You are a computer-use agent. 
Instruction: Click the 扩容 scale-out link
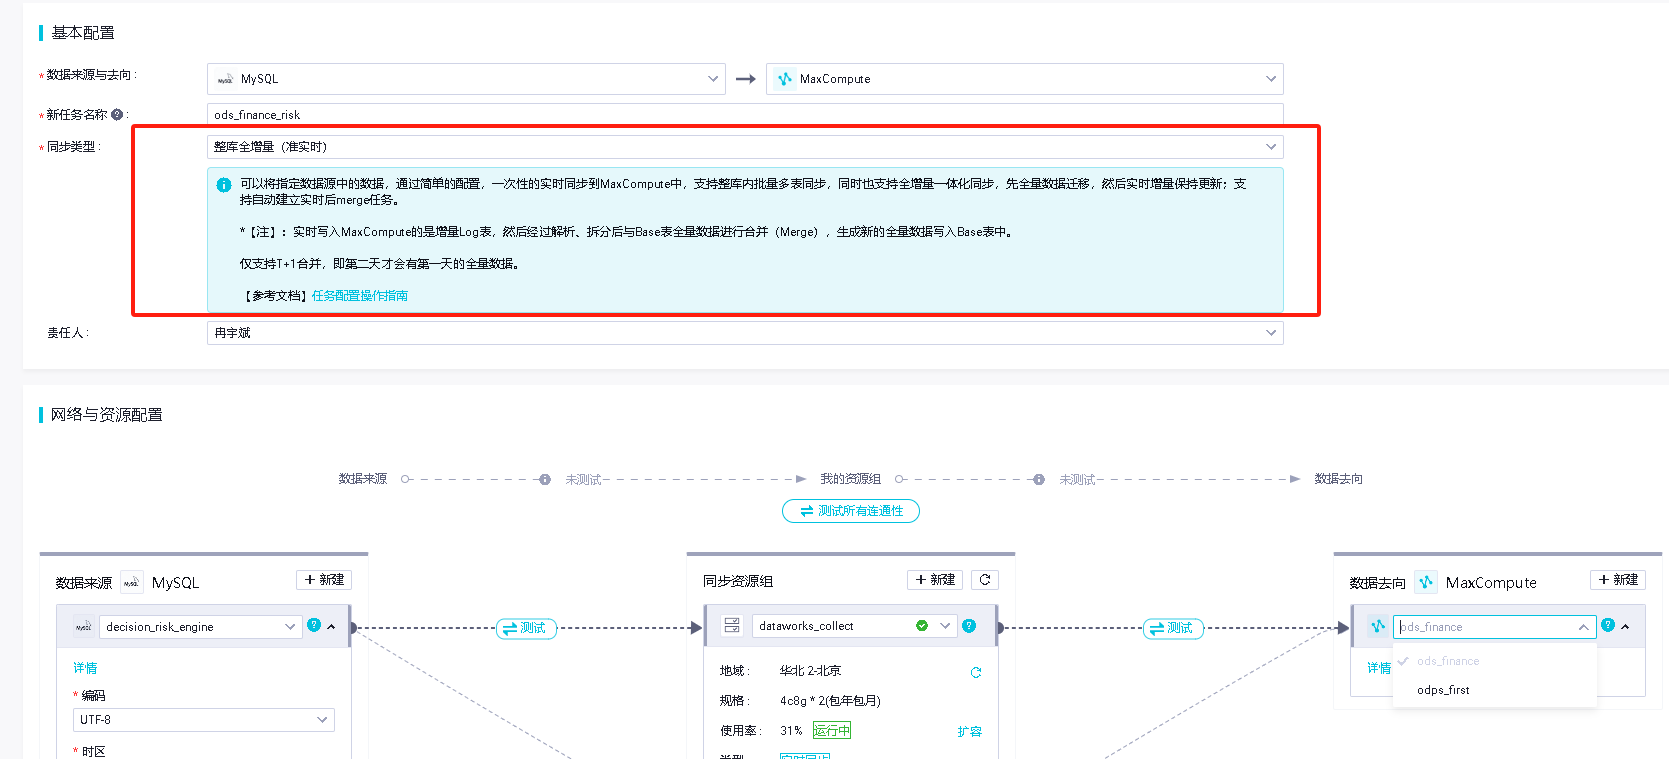[x=969, y=732]
